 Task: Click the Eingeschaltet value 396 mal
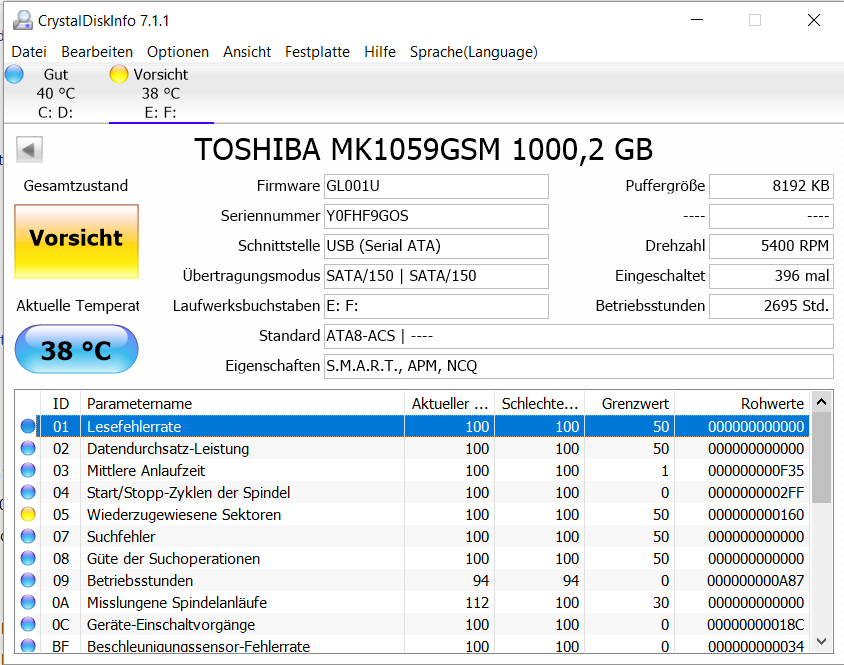click(x=771, y=276)
